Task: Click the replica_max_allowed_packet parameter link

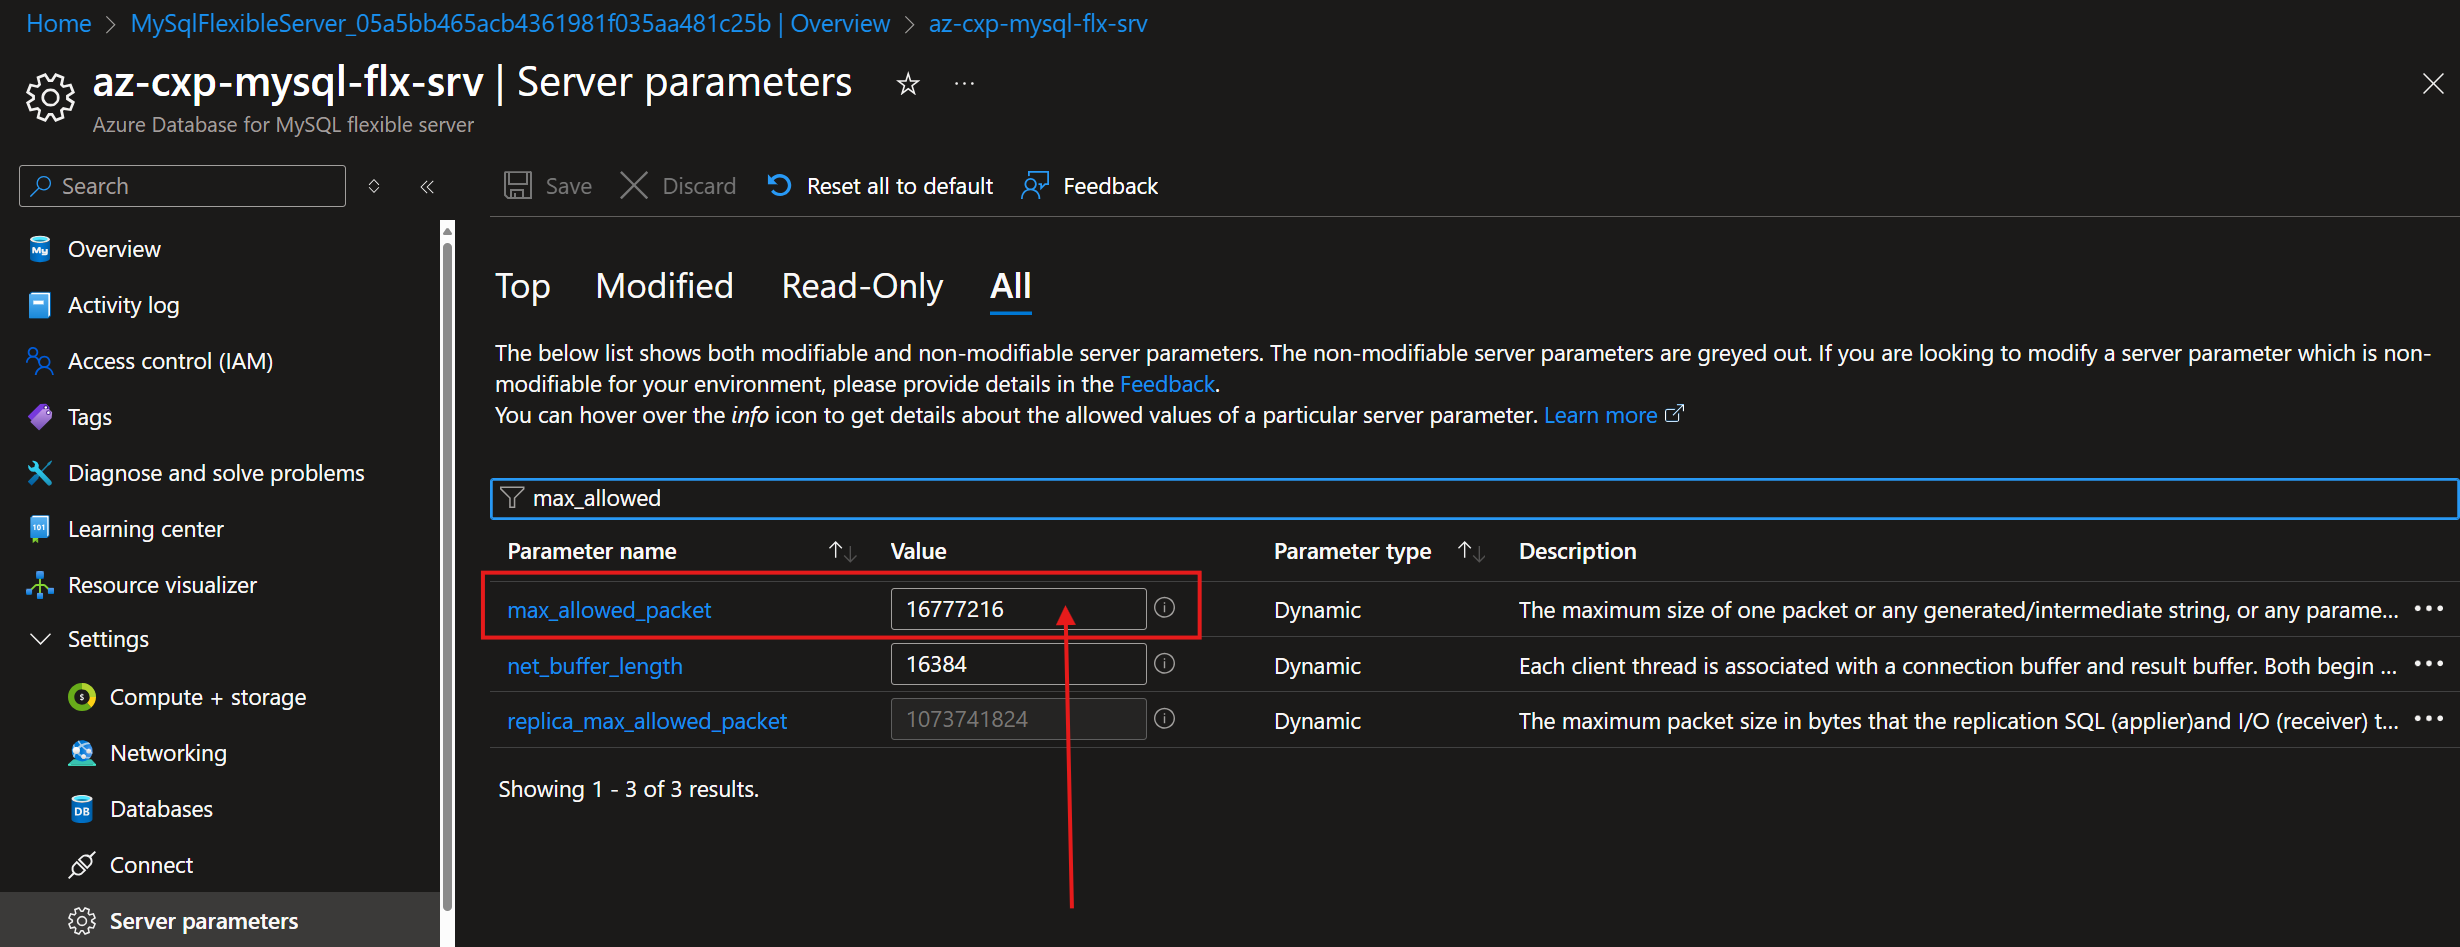Action: [647, 721]
